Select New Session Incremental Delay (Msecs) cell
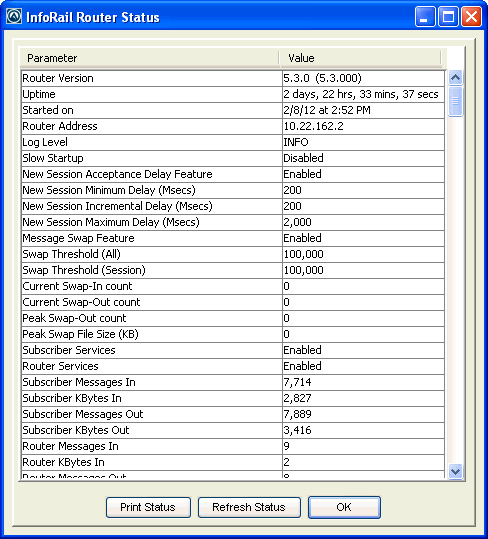Image resolution: width=488 pixels, height=539 pixels. [152, 206]
